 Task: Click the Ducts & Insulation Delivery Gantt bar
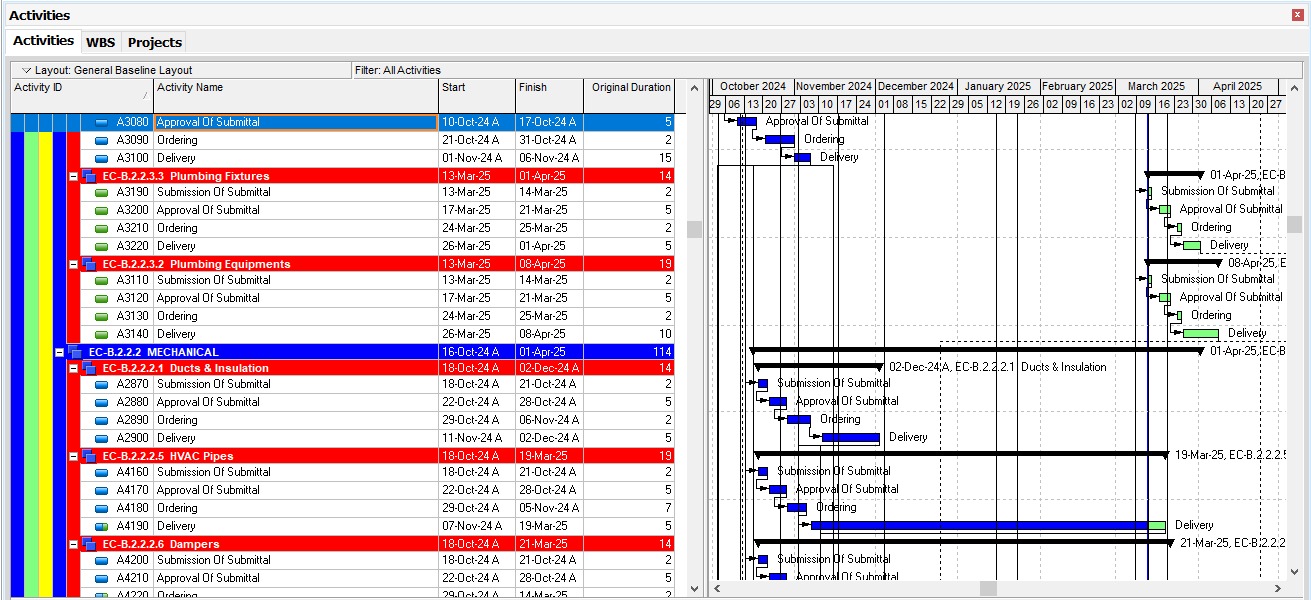tap(850, 438)
